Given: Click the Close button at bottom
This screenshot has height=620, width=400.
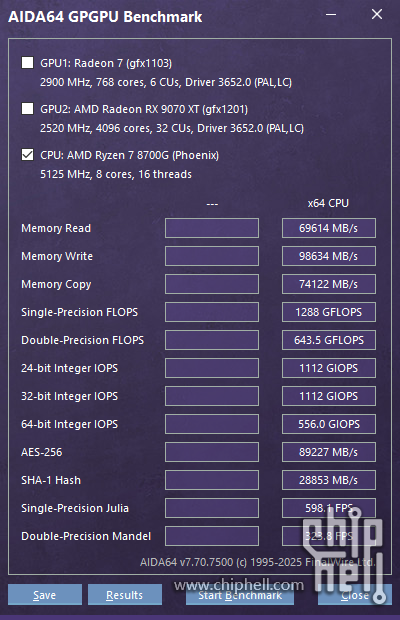Looking at the screenshot, I should [x=355, y=595].
